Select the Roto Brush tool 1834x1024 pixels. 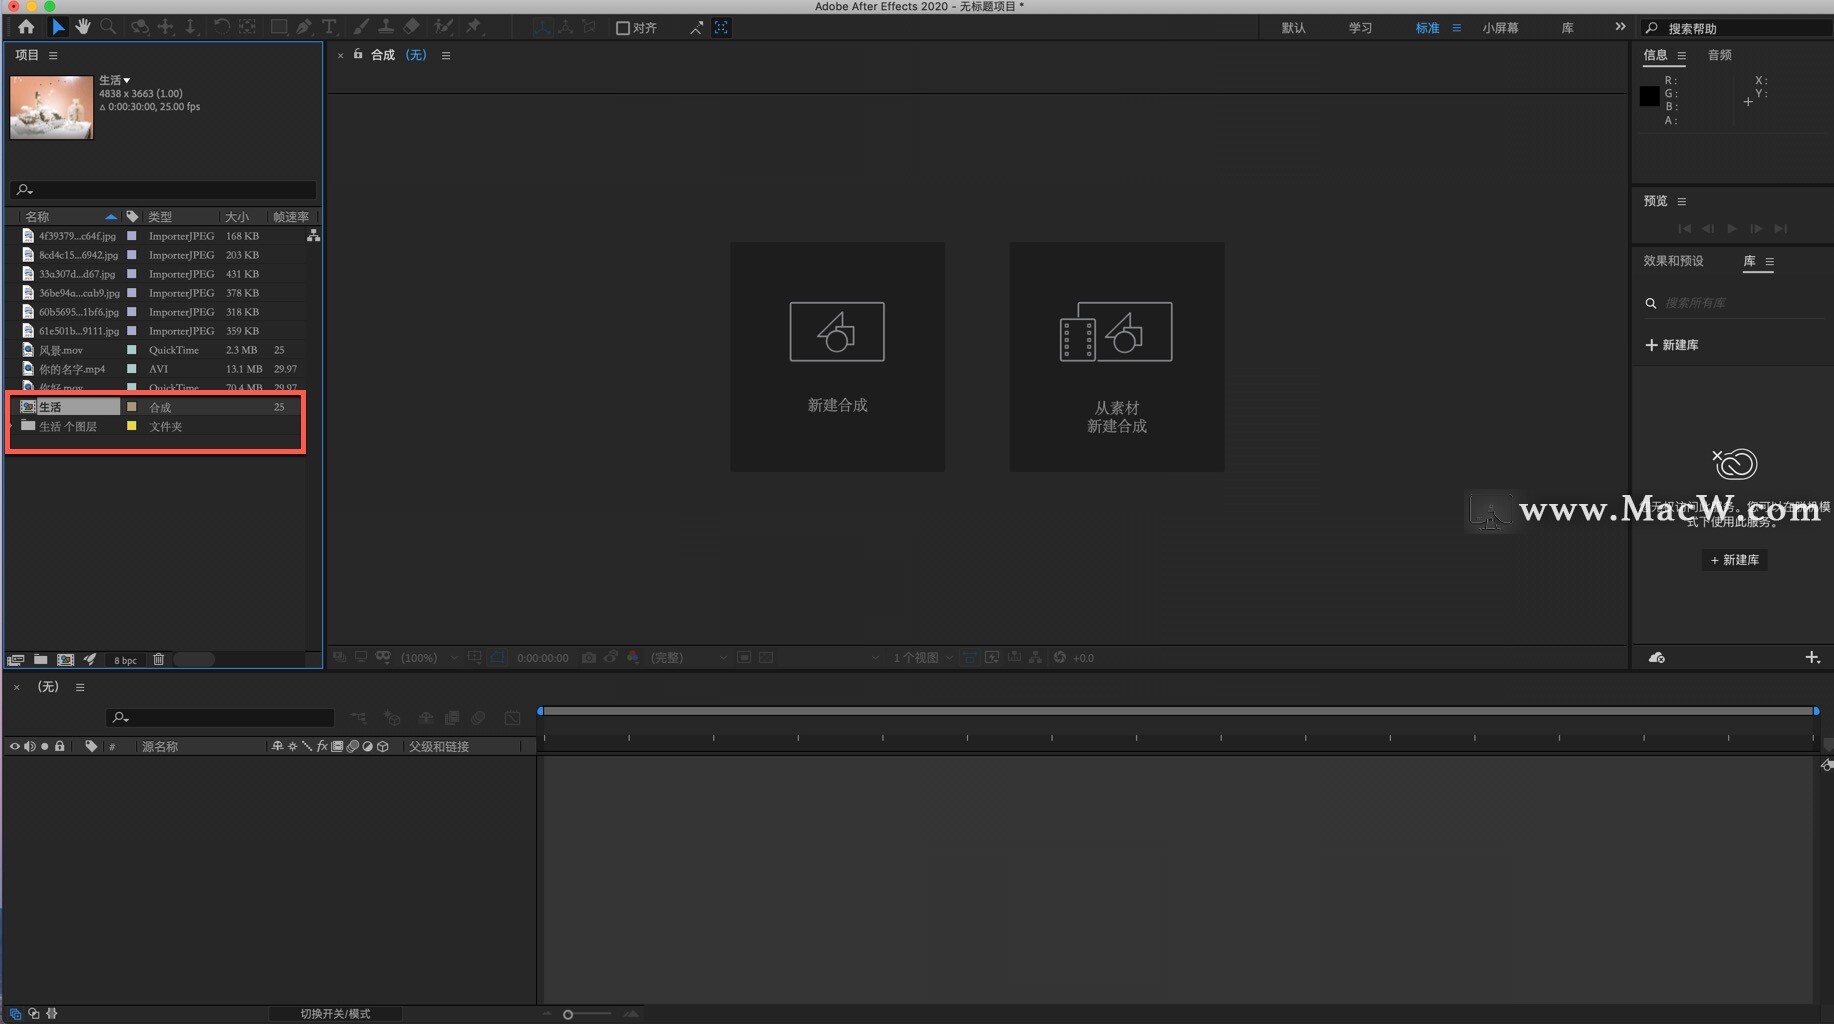pos(443,27)
